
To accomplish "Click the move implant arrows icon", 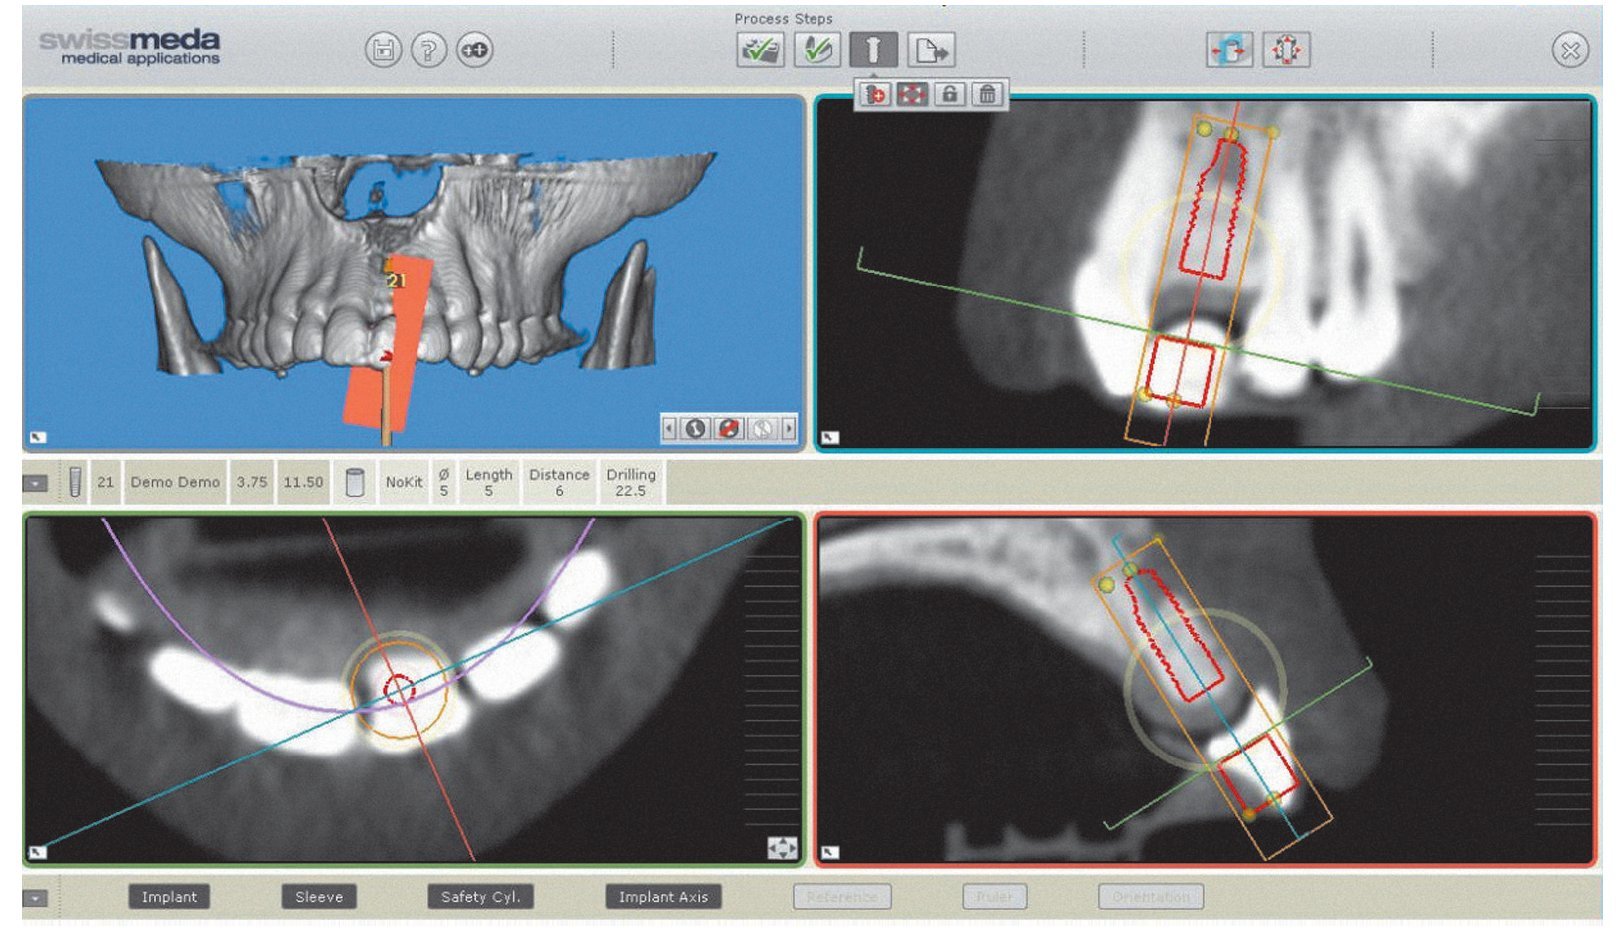I will click(x=912, y=94).
